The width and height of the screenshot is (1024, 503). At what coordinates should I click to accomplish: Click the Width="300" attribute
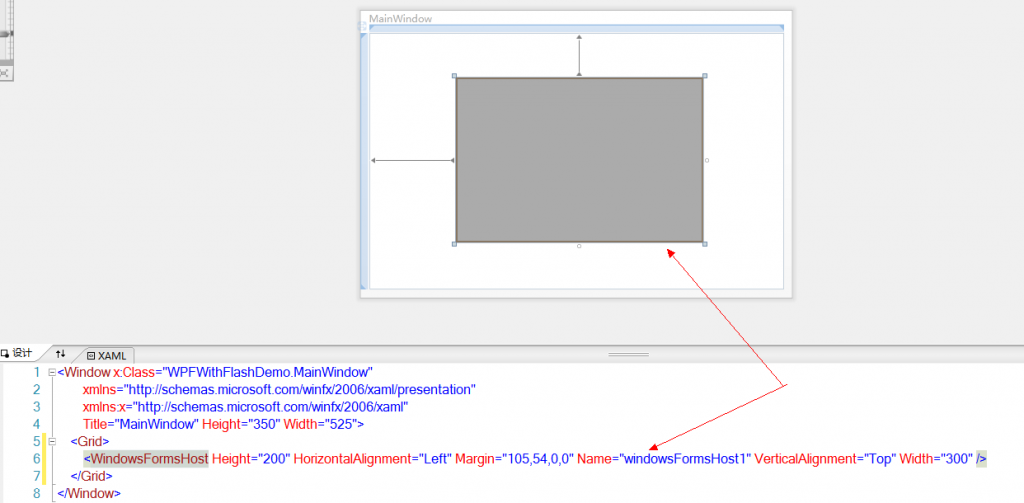936,459
